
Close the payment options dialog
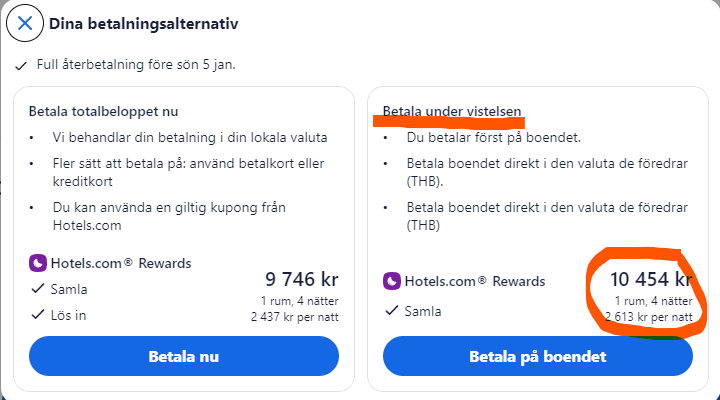tap(26, 23)
